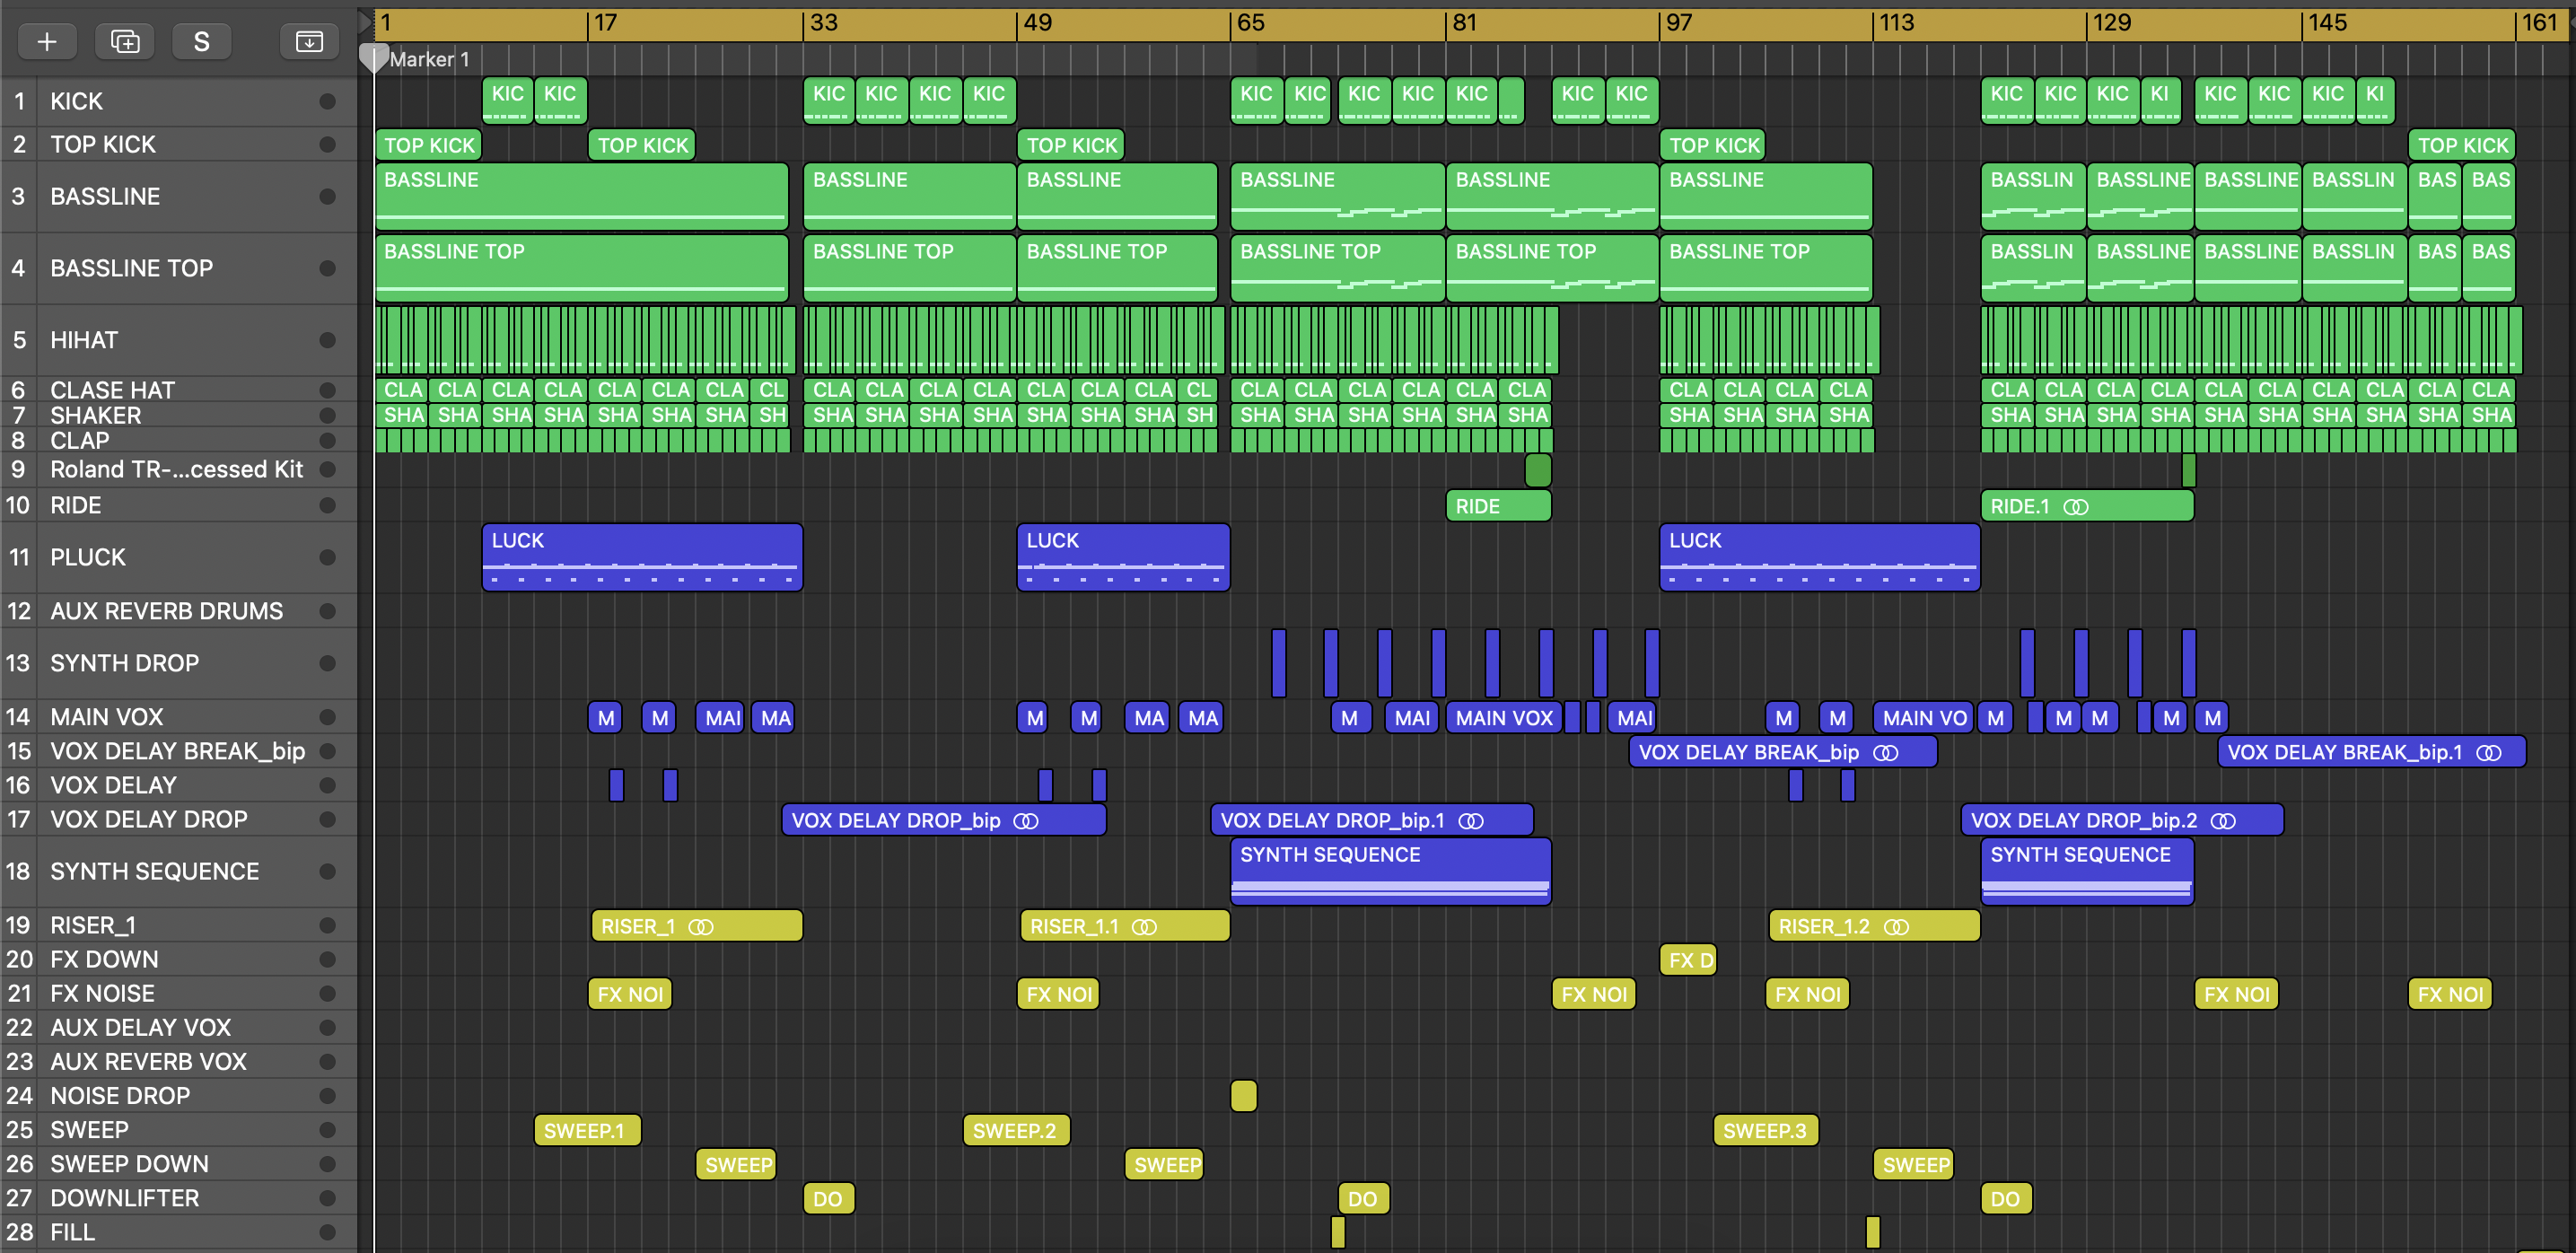Toggle the global solo S button
2576x1253 pixels.
pyautogui.click(x=201, y=41)
